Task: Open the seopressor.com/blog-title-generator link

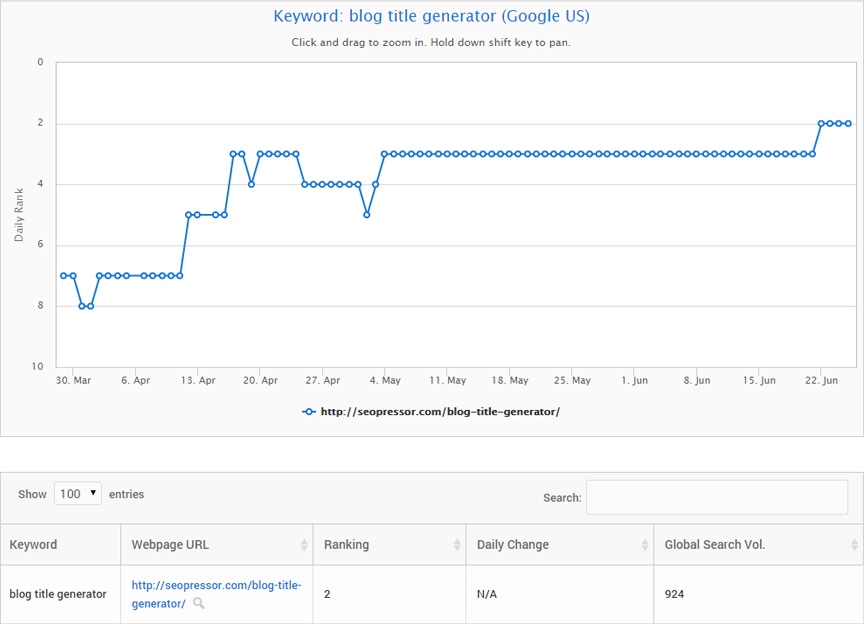Action: [x=216, y=594]
